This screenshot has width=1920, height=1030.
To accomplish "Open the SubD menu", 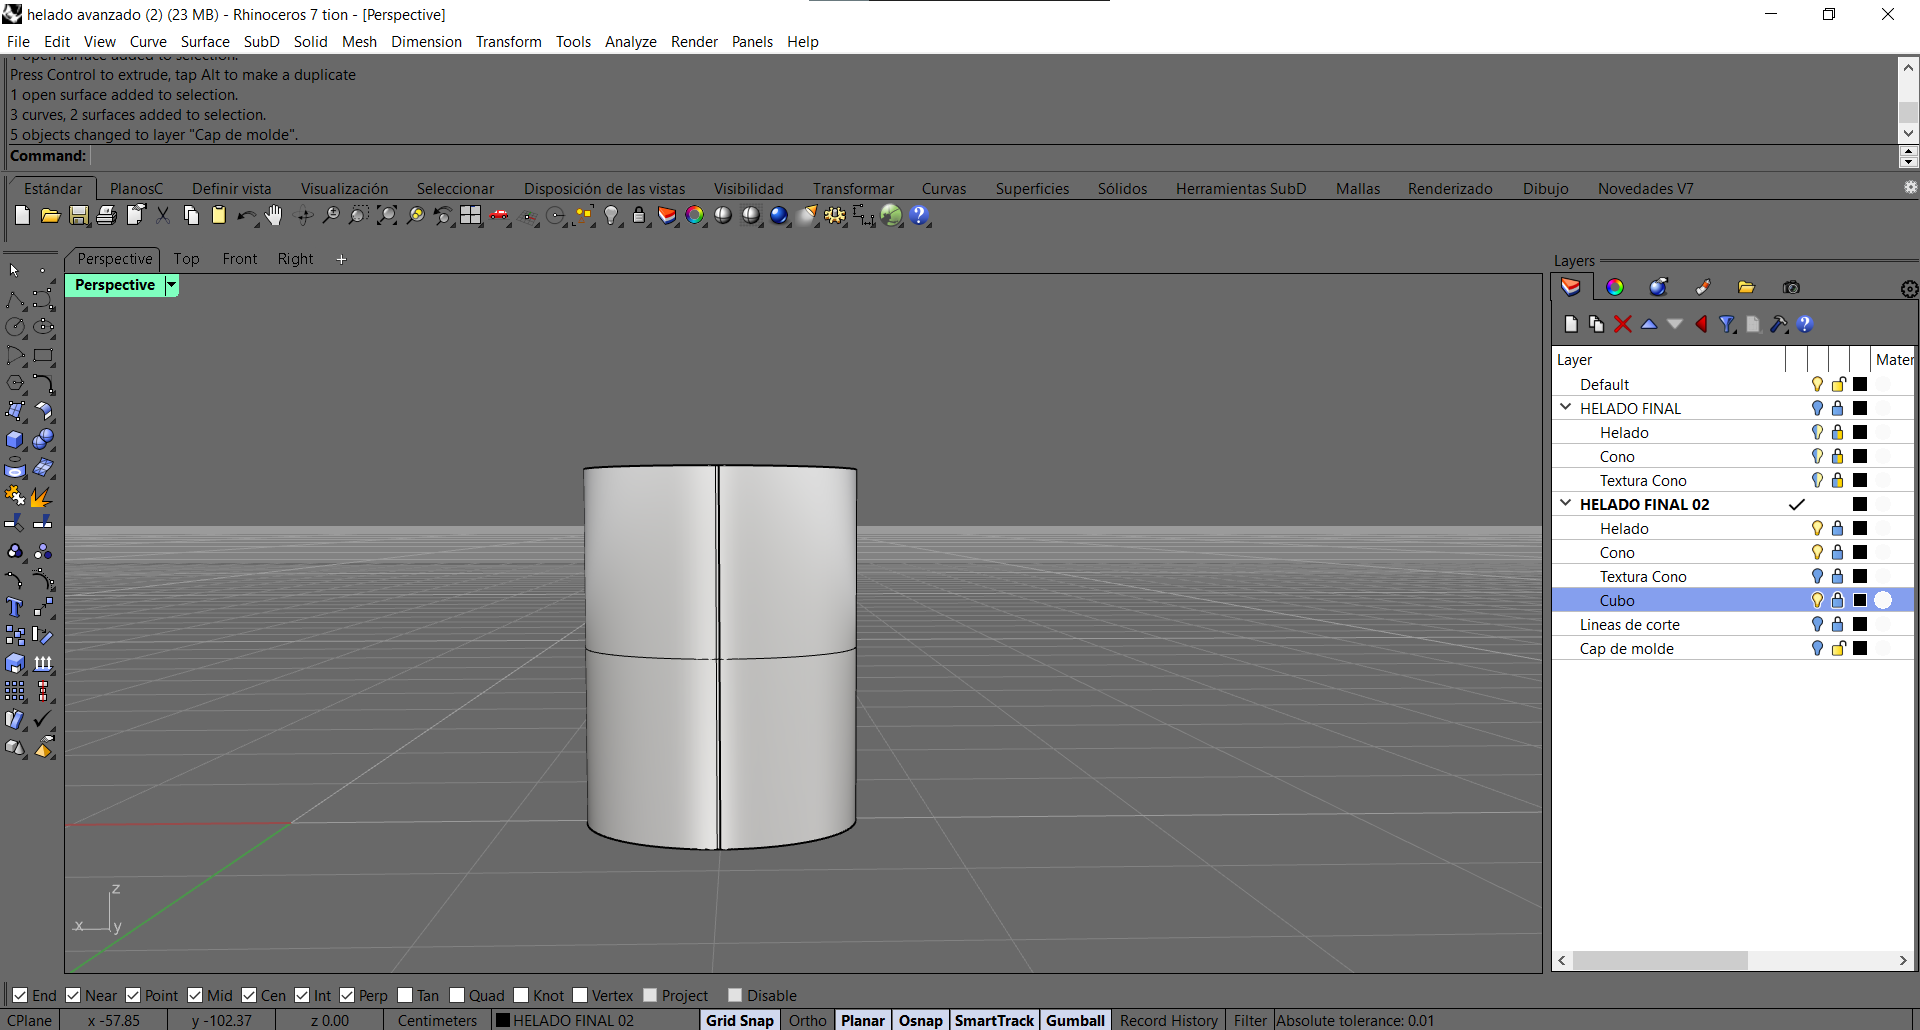I will (261, 41).
